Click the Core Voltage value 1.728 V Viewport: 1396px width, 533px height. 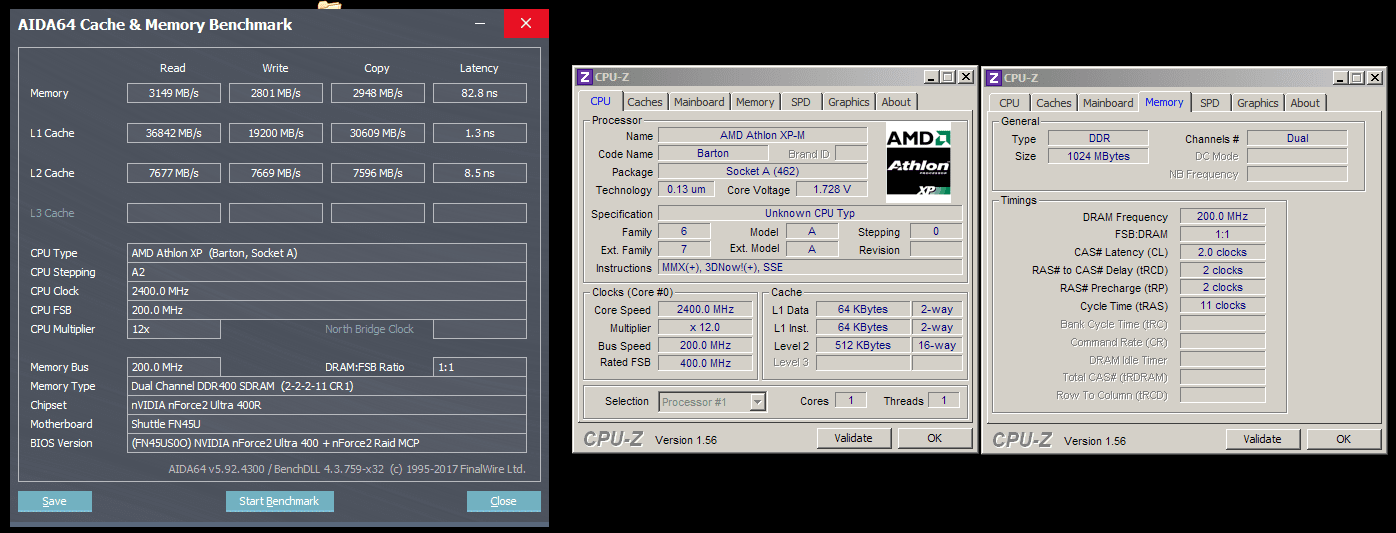coord(831,189)
